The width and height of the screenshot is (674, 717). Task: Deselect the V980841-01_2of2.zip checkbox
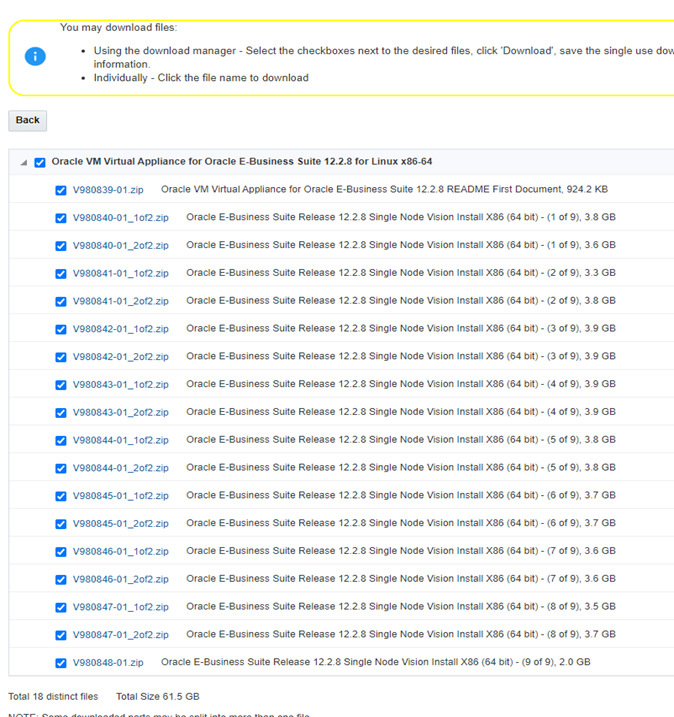click(x=61, y=301)
